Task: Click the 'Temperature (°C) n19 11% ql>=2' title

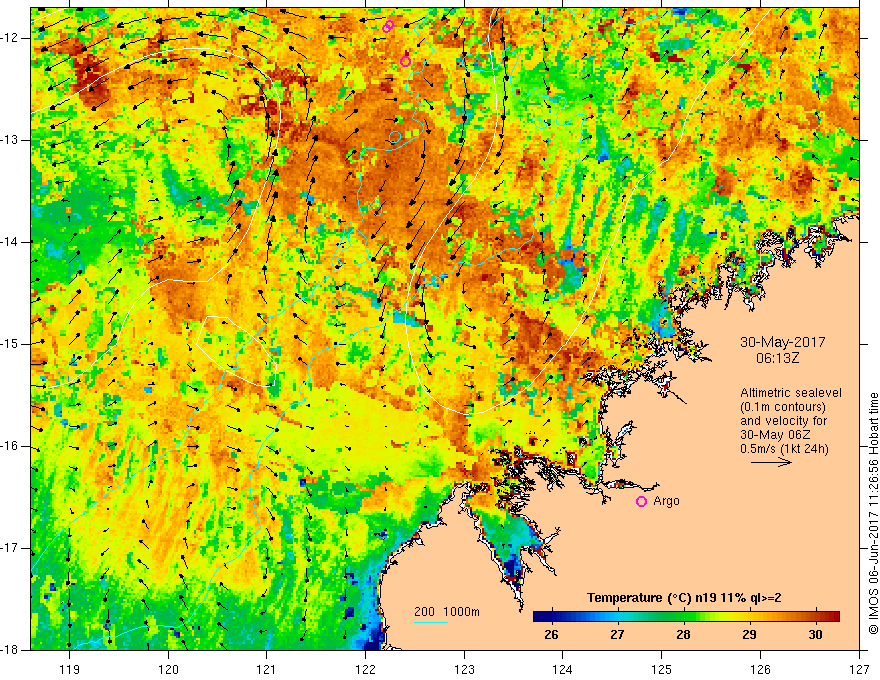Action: [x=684, y=598]
